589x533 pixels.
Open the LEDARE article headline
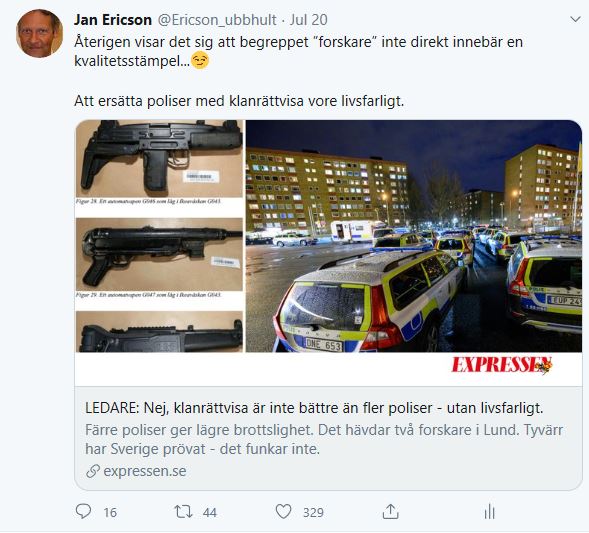pos(314,408)
